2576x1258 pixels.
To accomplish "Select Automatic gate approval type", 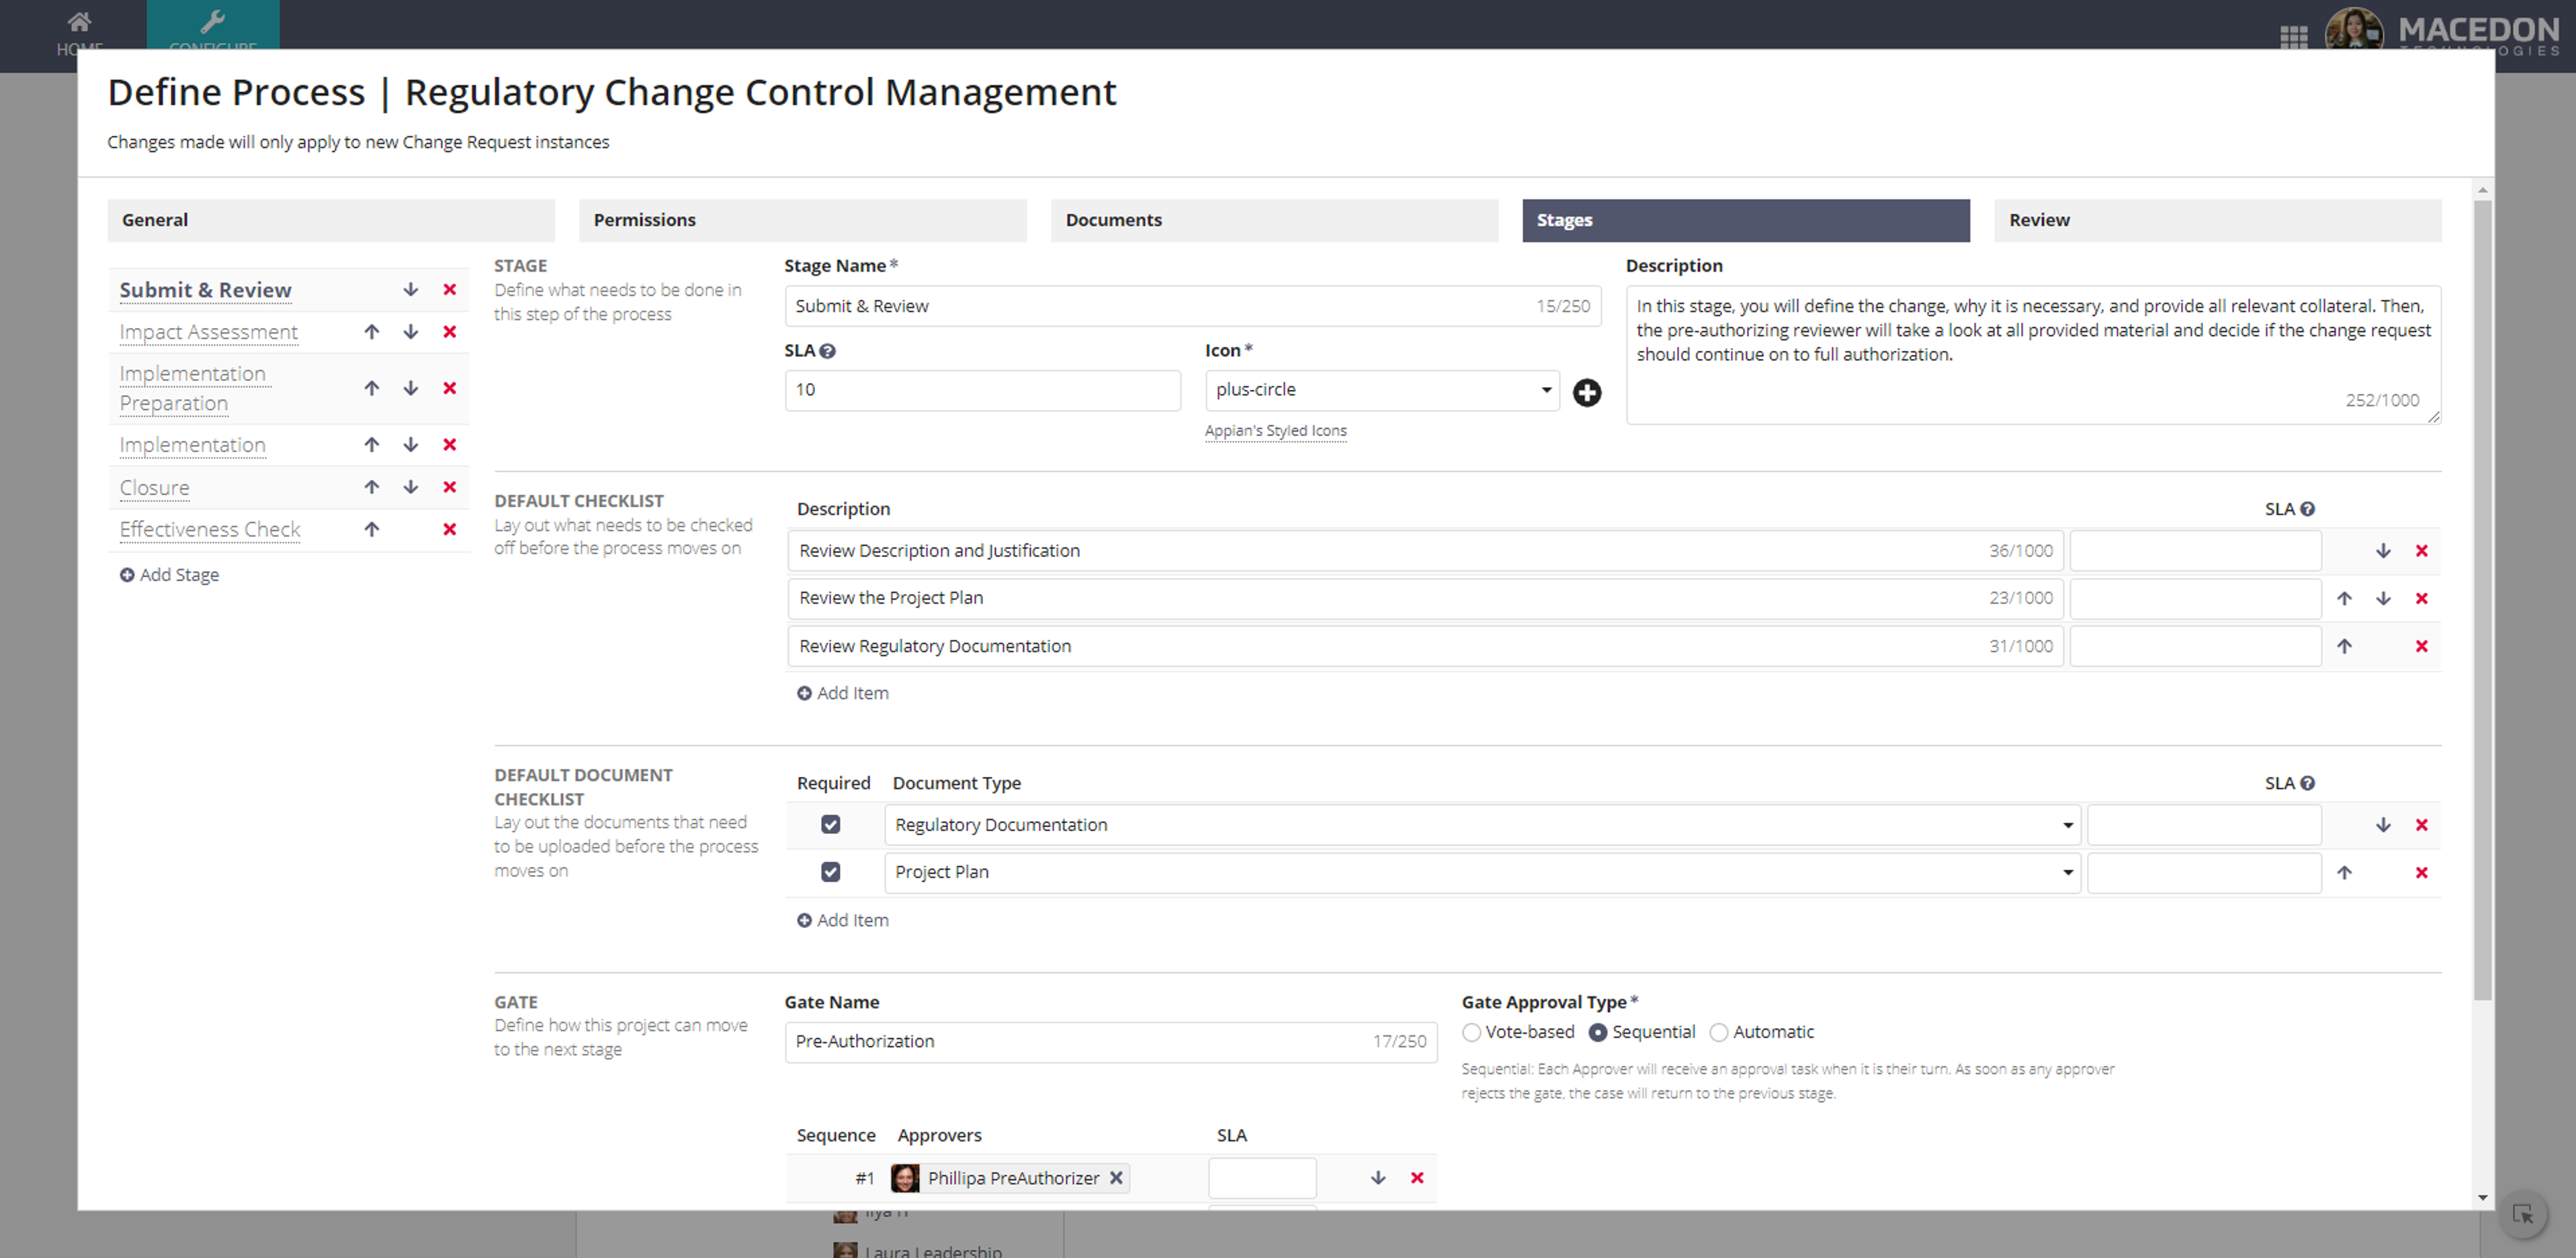I will coord(1719,1033).
